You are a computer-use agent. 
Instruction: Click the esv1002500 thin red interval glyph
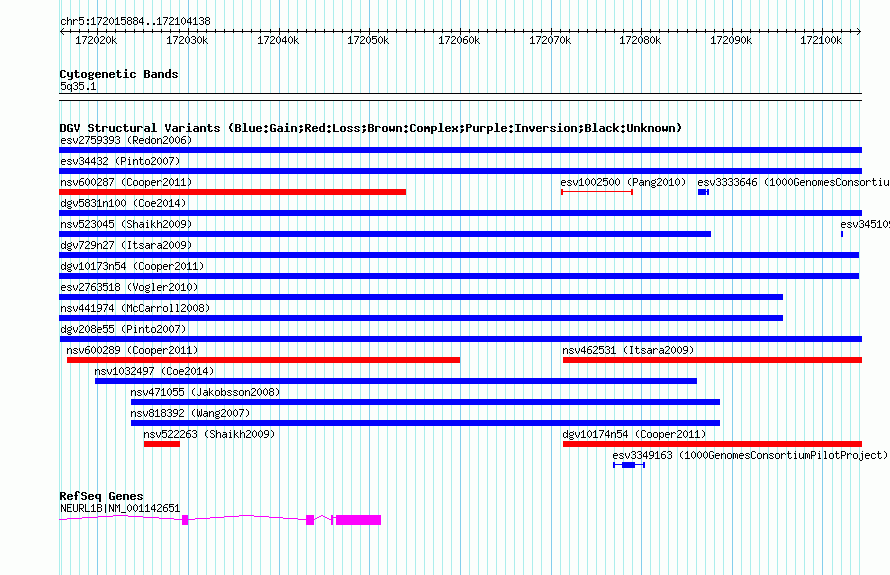point(597,192)
